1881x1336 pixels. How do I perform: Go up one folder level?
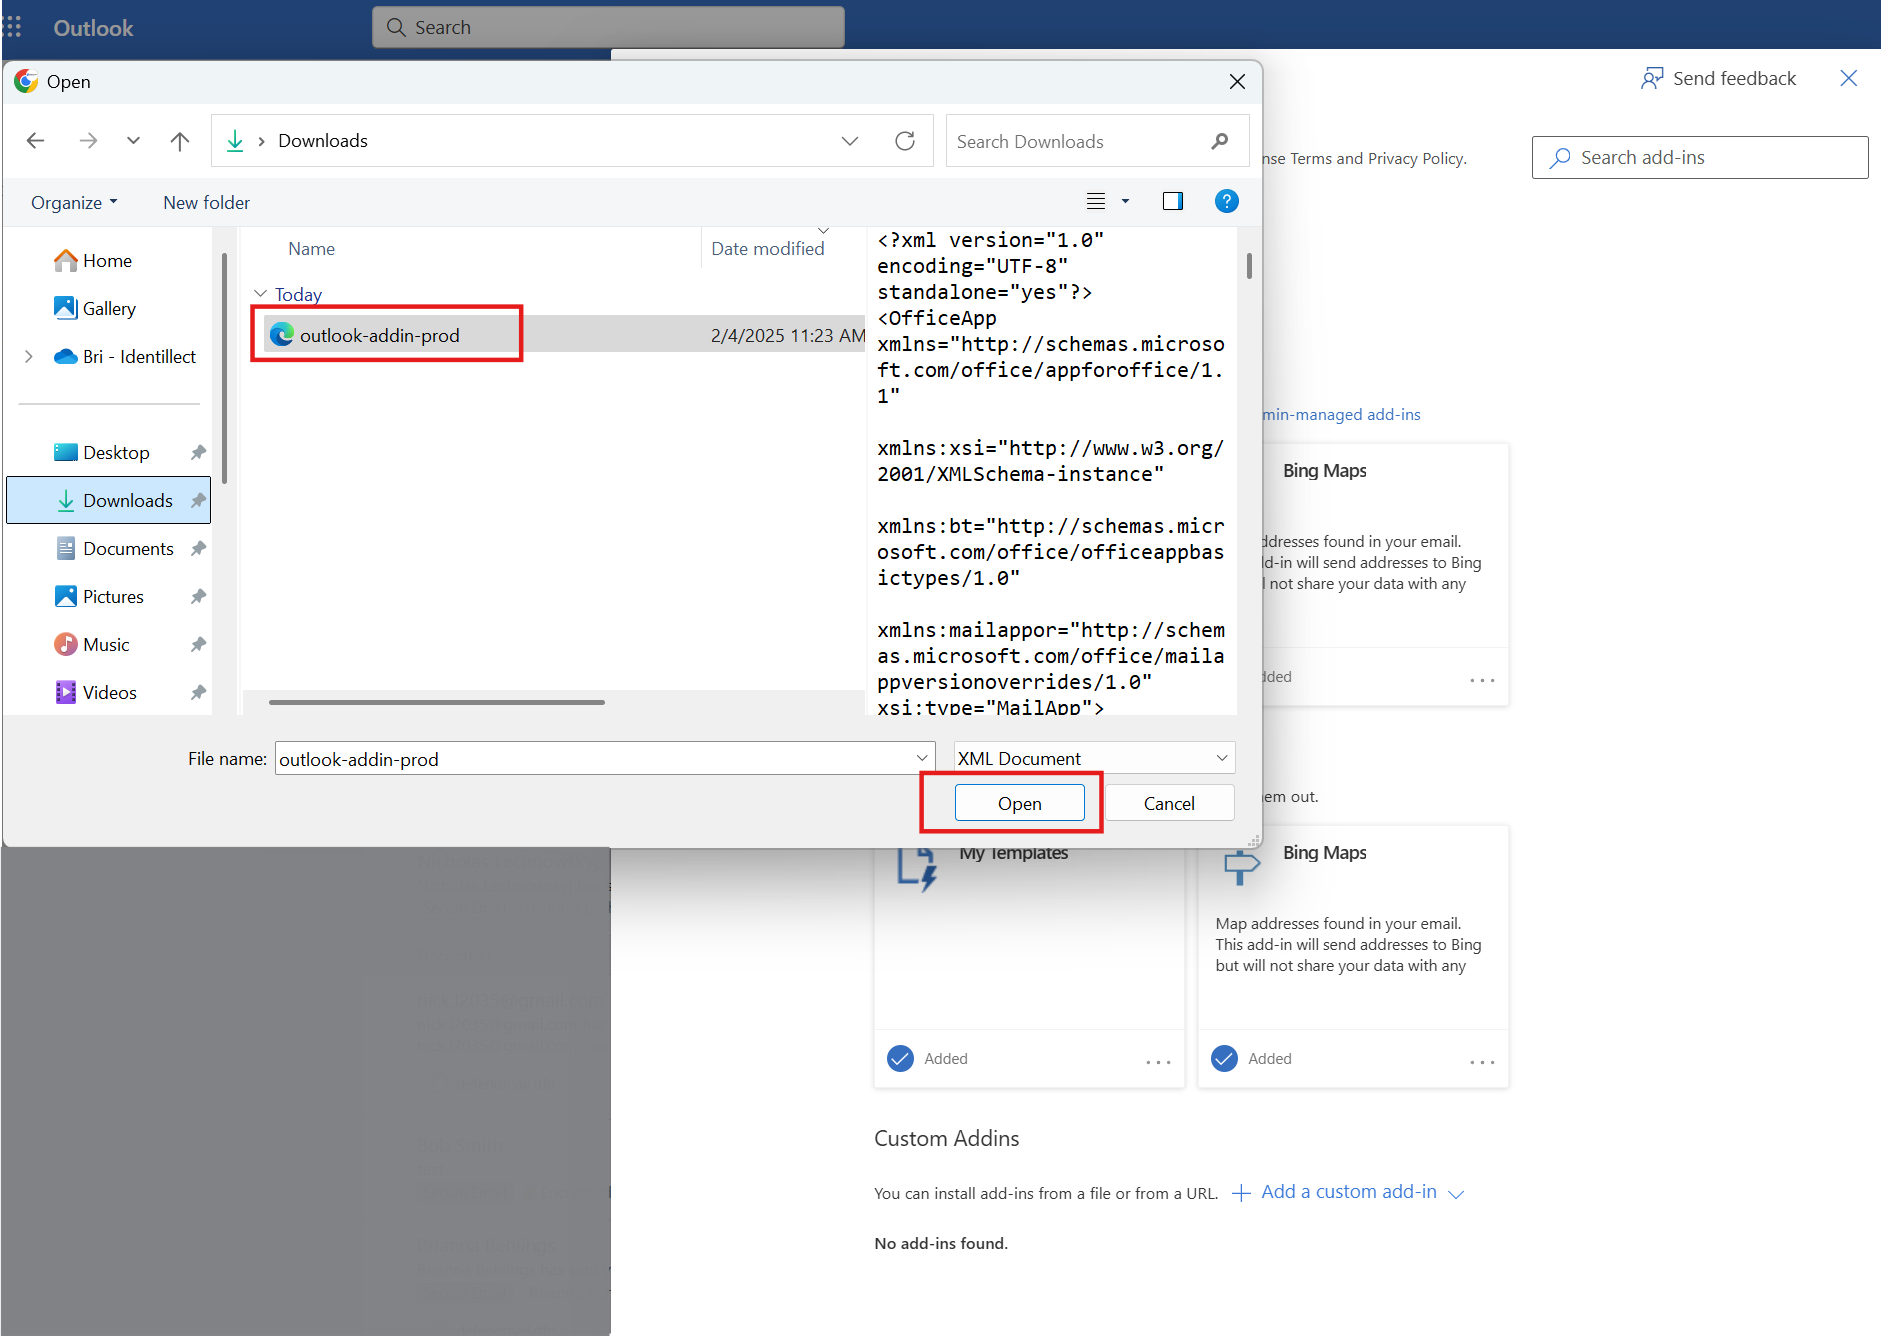[x=180, y=141]
